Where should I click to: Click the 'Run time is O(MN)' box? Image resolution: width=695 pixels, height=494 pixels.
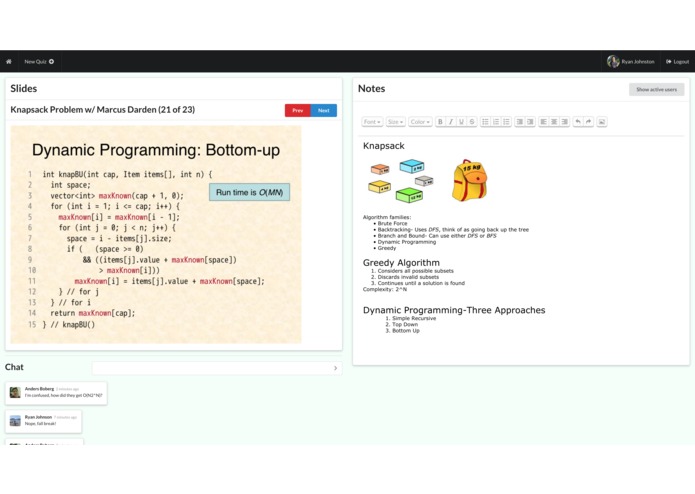[x=250, y=192]
